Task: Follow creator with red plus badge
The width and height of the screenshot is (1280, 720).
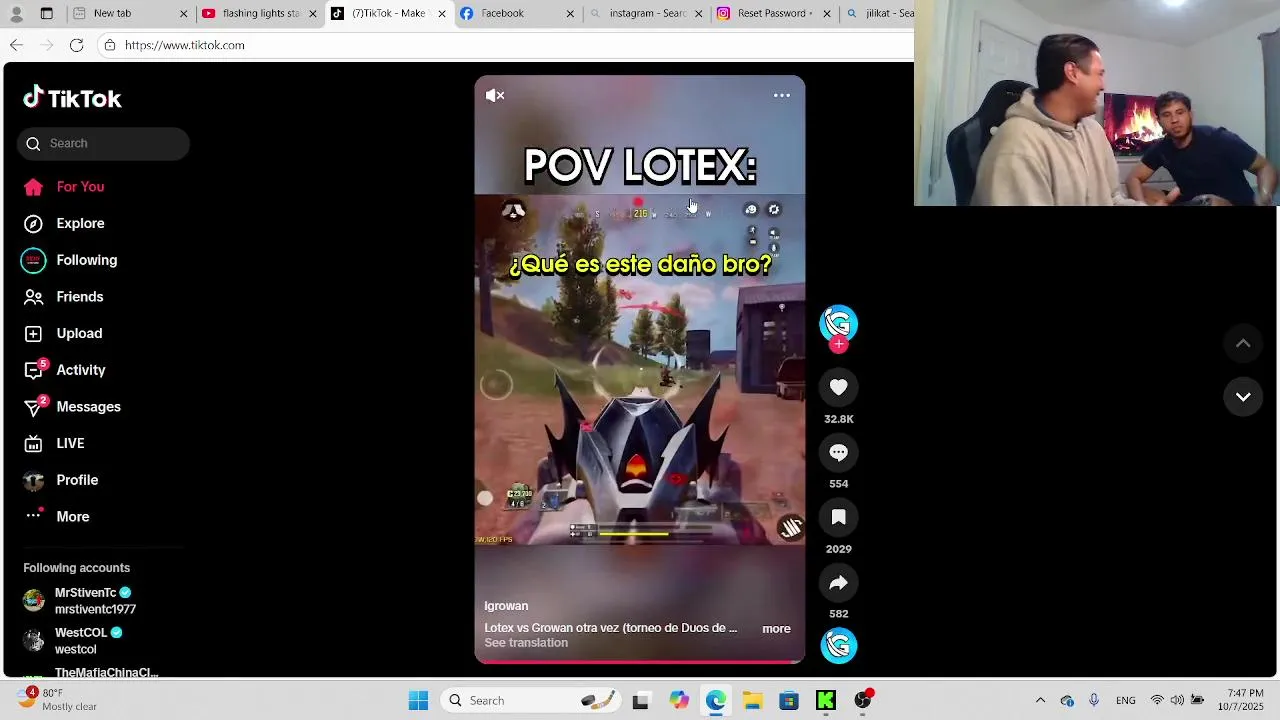Action: [838, 345]
